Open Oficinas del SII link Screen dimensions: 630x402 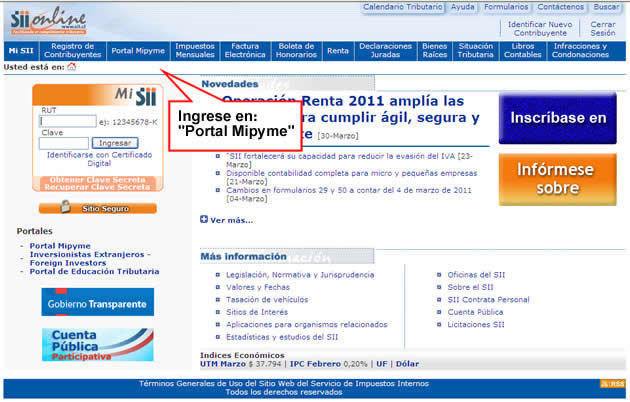[x=476, y=275]
